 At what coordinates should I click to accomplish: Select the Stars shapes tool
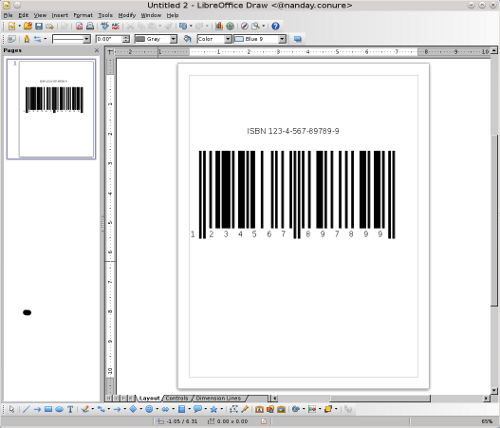(214, 409)
